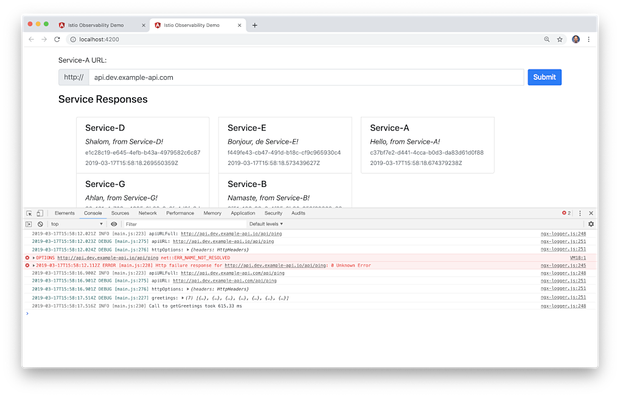
Task: Go back in browser history
Action: tap(31, 39)
